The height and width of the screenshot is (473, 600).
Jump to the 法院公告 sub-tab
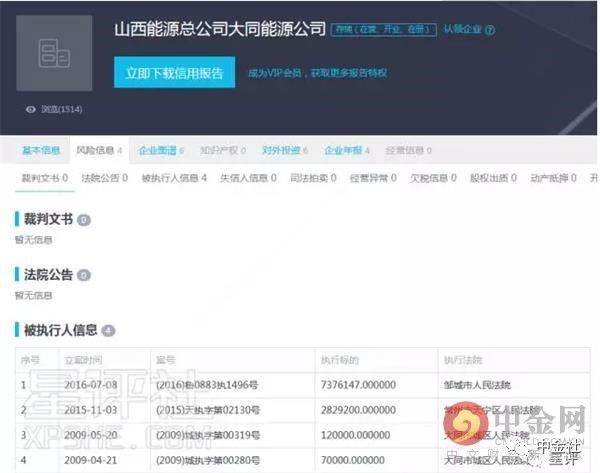(x=104, y=178)
